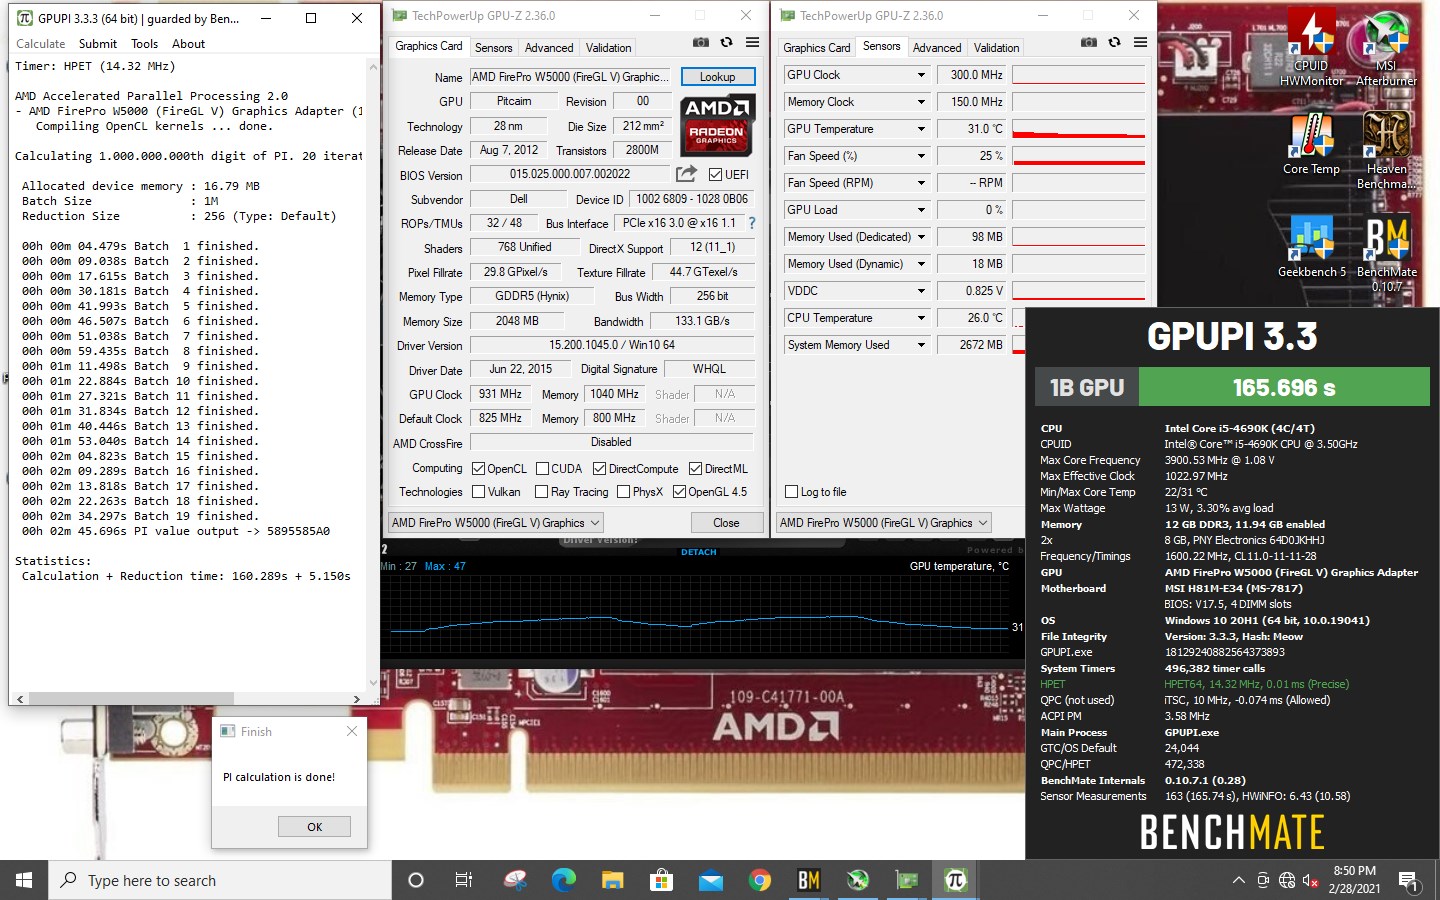Click GPU Temperature sensor graph bar
The height and width of the screenshot is (900, 1440).
tap(1078, 129)
